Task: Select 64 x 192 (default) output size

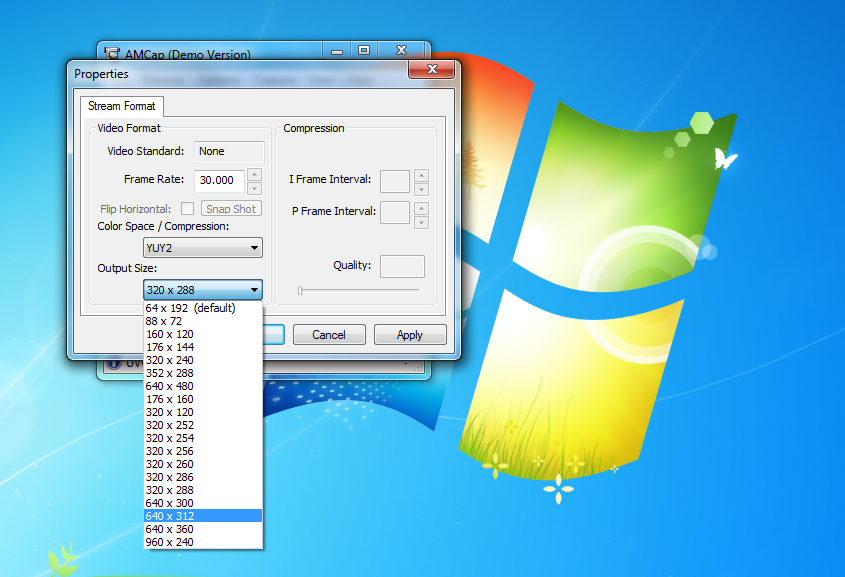Action: [203, 308]
